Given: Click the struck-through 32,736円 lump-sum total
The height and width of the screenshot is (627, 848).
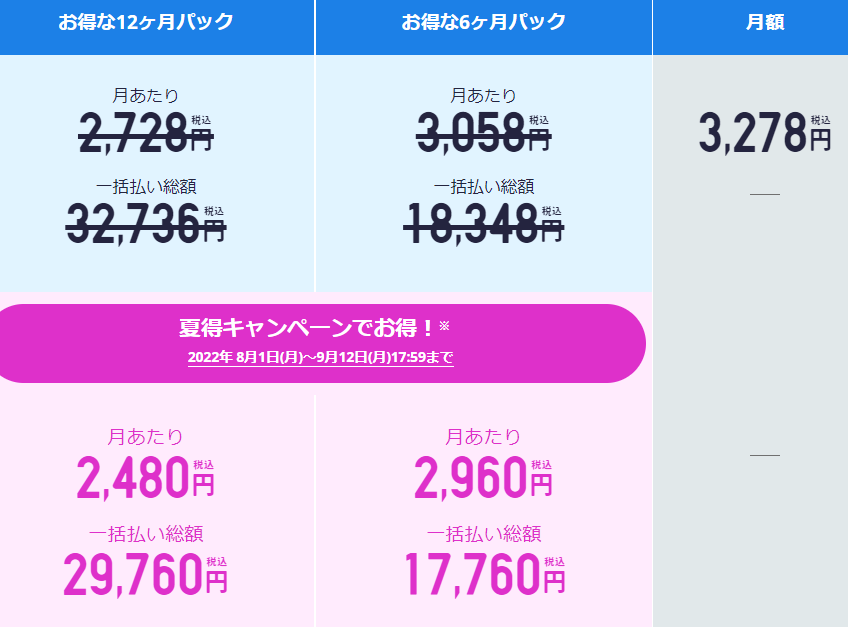Looking at the screenshot, I should point(146,223).
